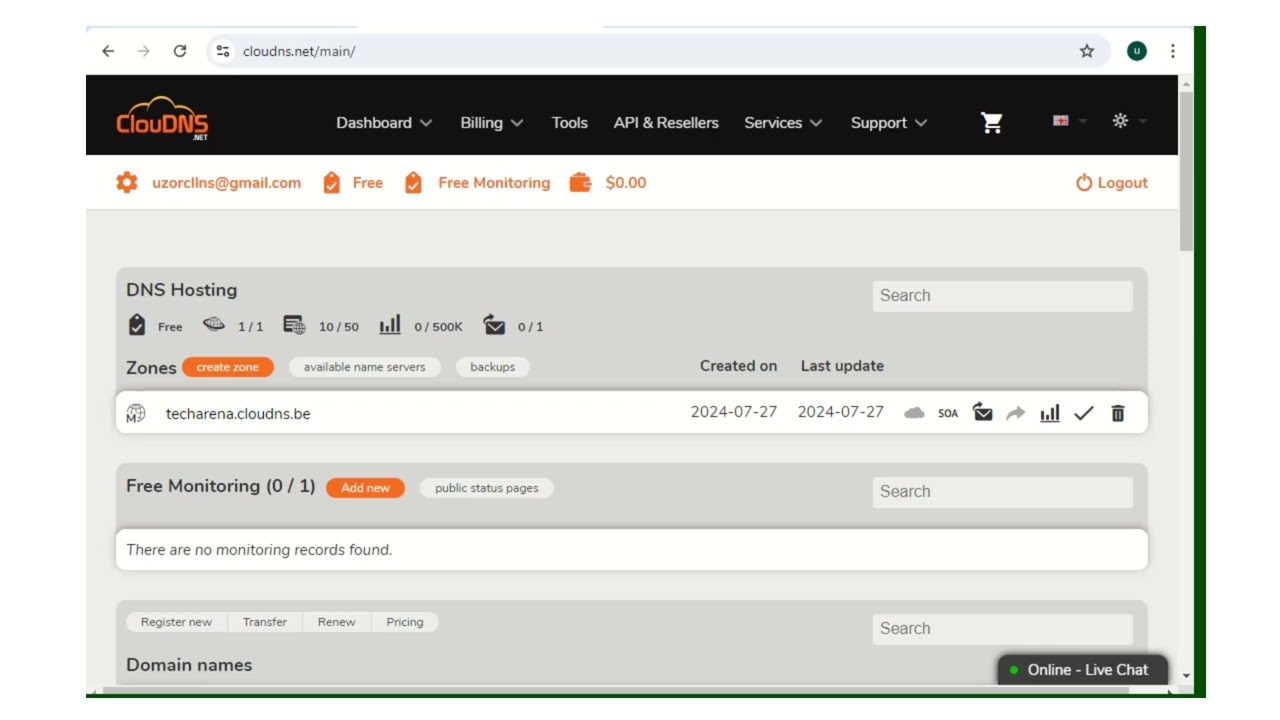This screenshot has height=720, width=1280.
Task: Click the ClouDNS logo
Action: 162,119
